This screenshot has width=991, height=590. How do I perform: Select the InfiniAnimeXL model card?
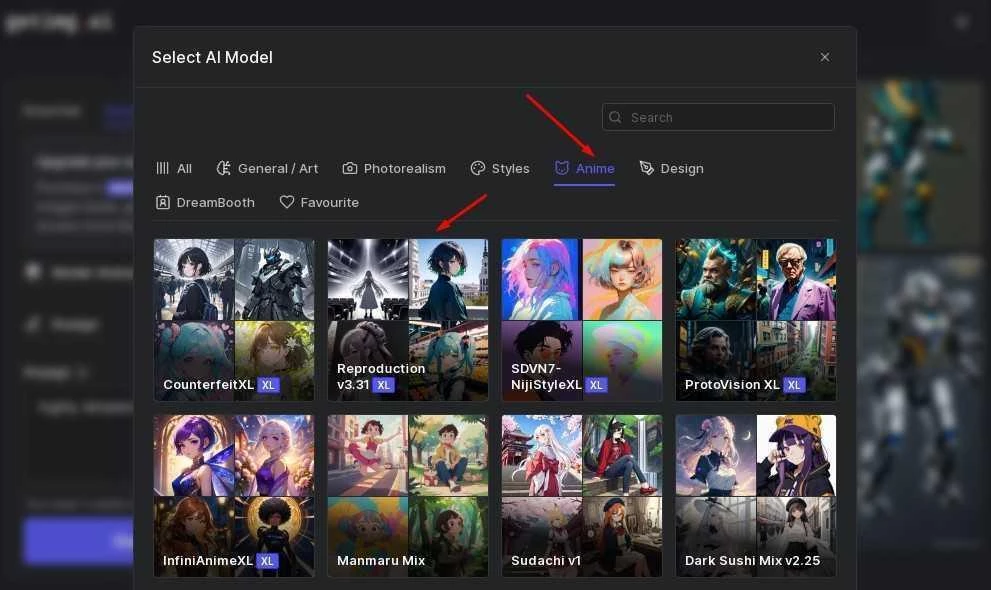234,496
